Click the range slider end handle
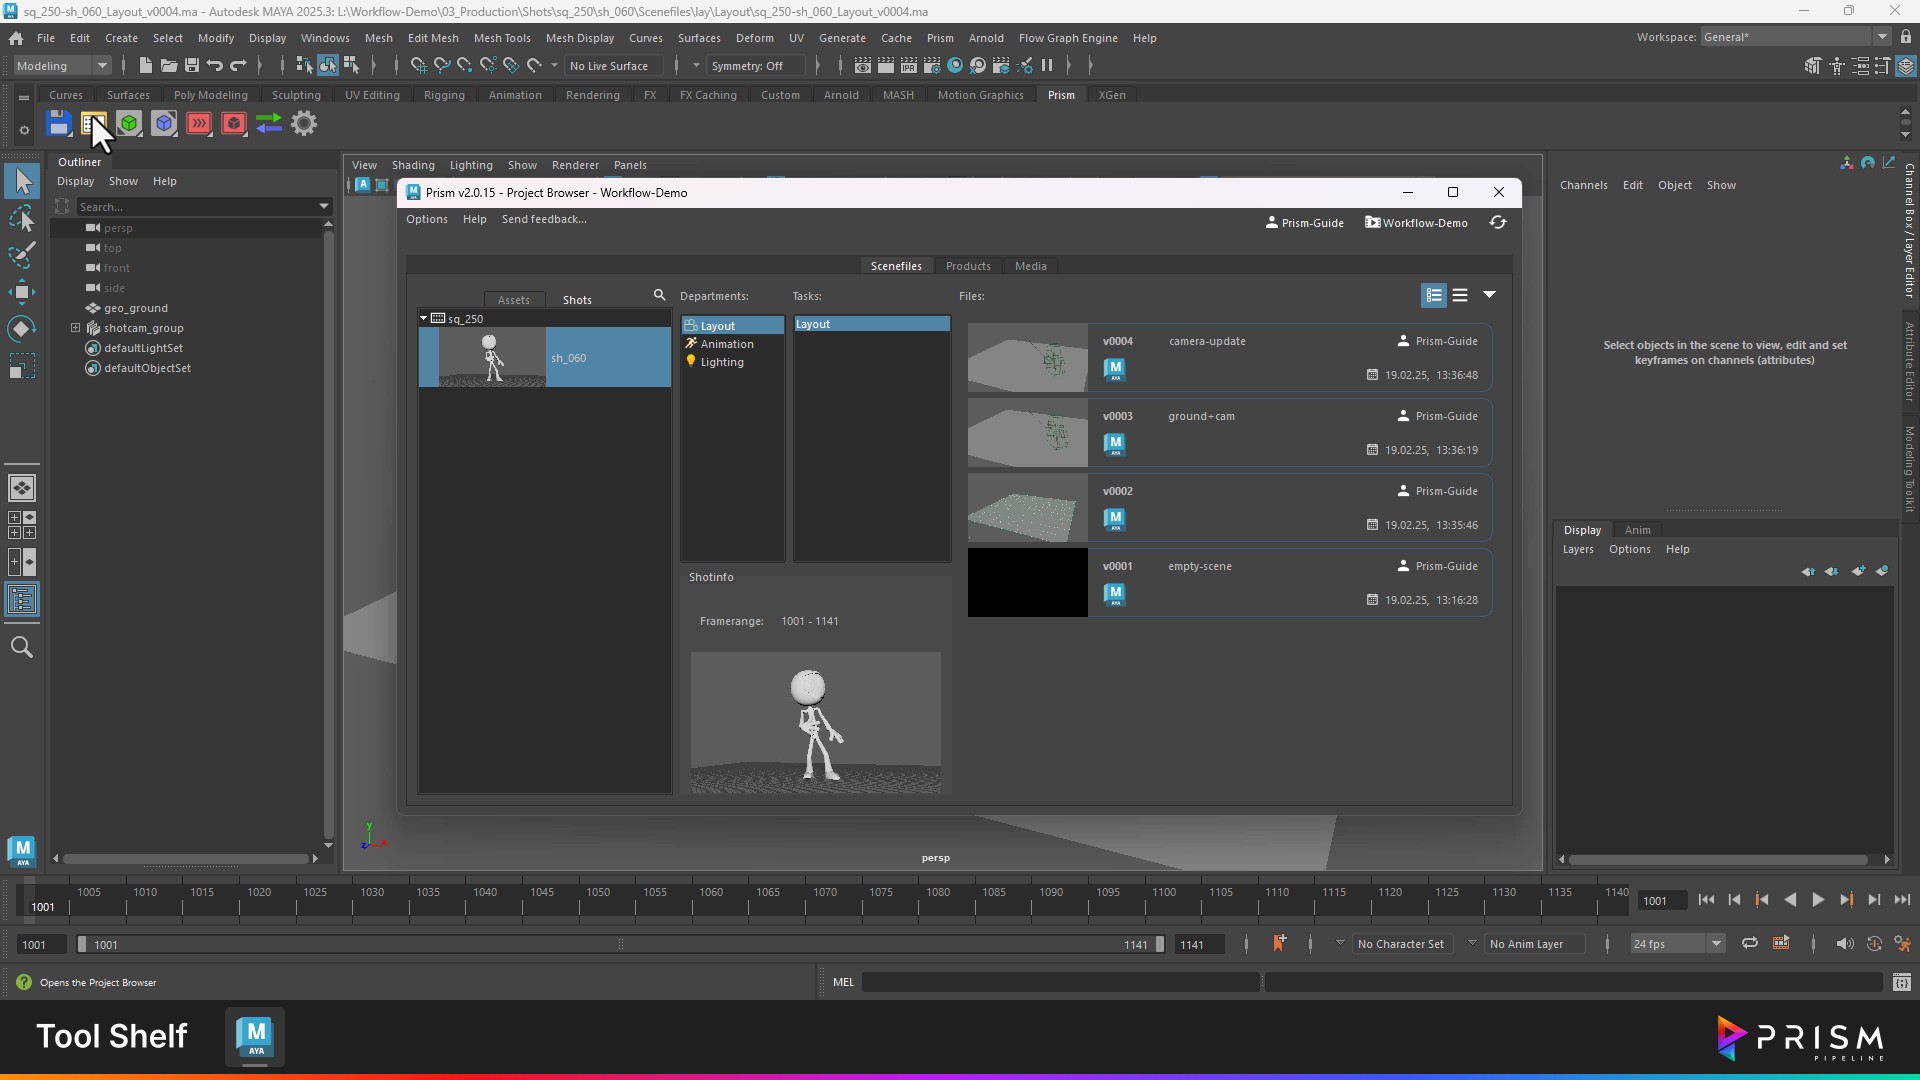The image size is (1920, 1080). tap(1159, 944)
